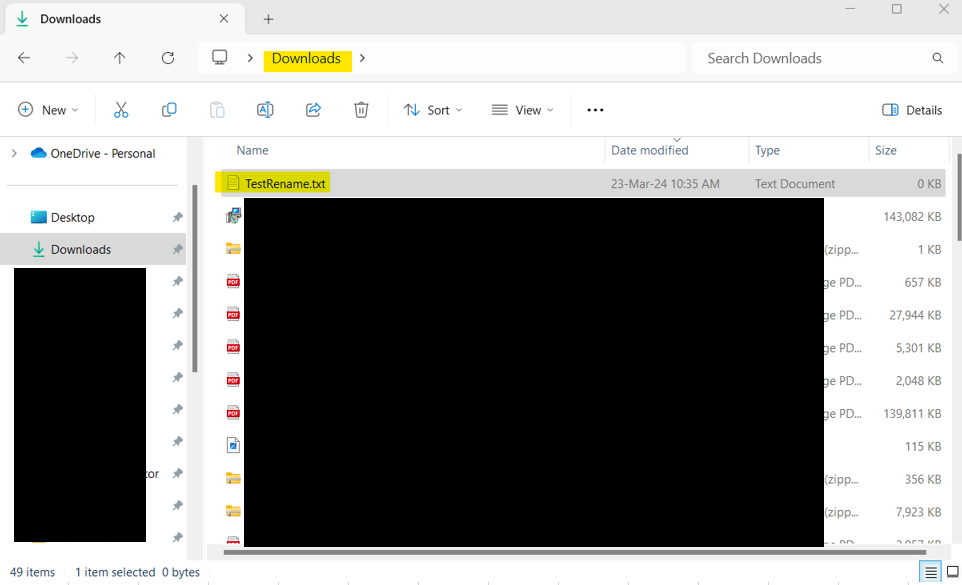Viewport: 962px width, 585px height.
Task: Select the 7,923 KB zipped folder icon
Action: (x=233, y=511)
